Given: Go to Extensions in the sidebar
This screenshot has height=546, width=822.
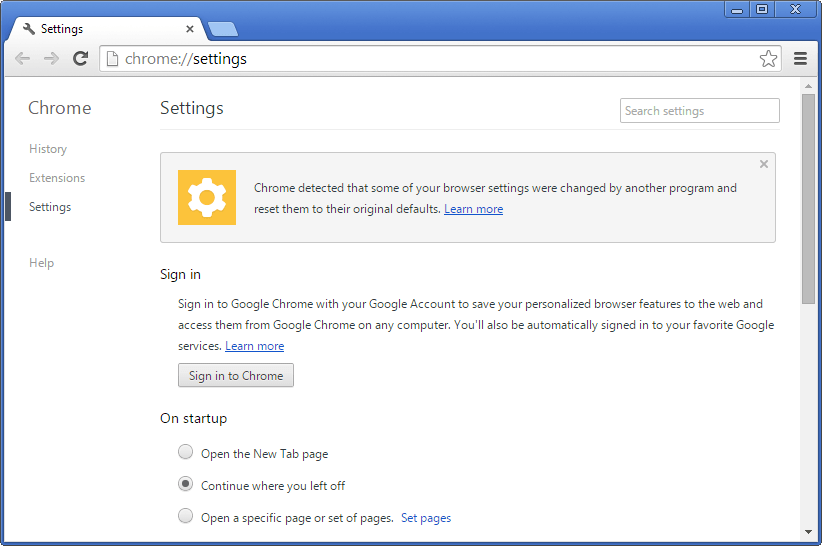Looking at the screenshot, I should coord(57,178).
